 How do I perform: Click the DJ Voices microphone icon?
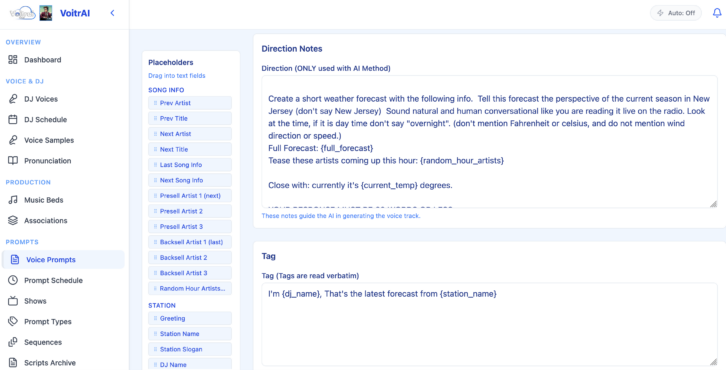point(13,99)
